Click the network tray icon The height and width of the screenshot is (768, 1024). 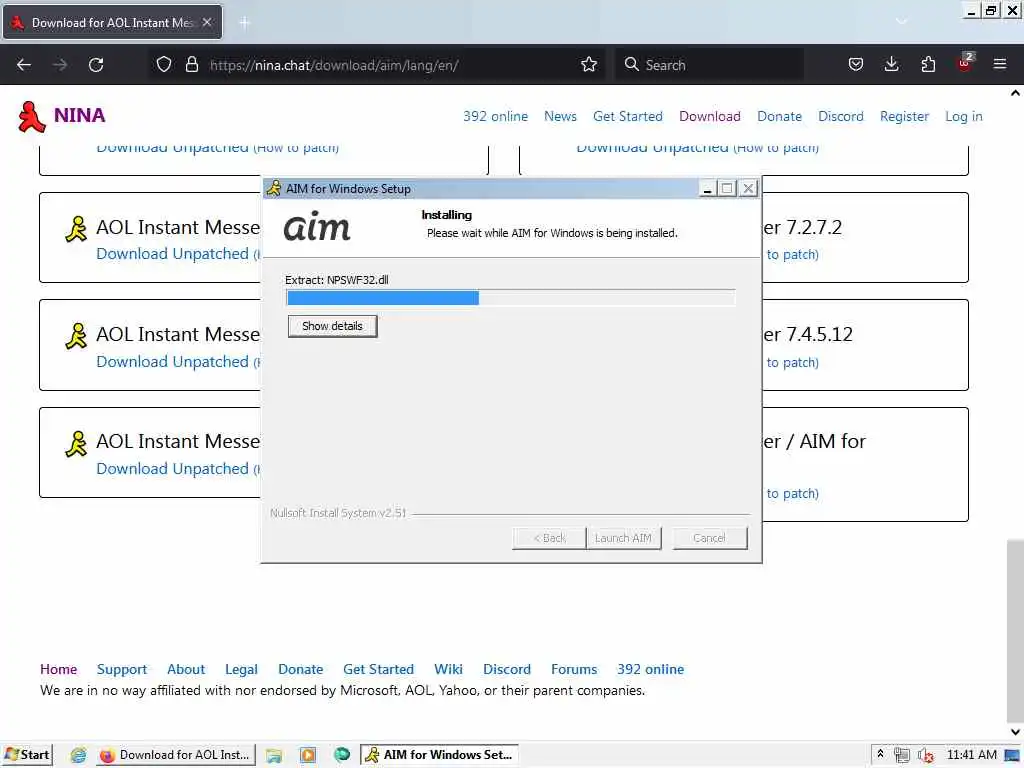coord(902,755)
